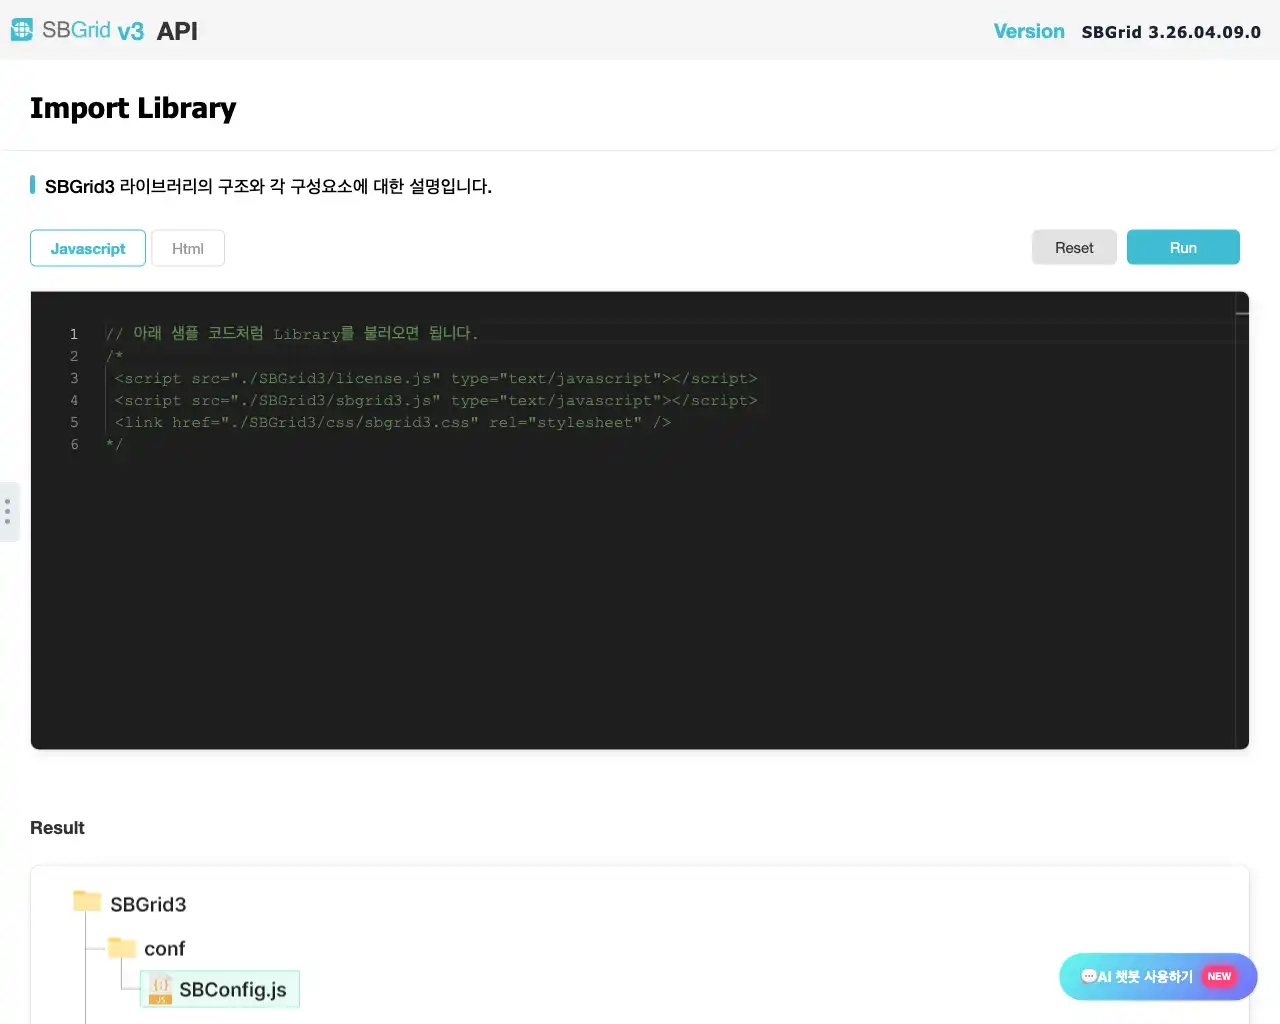The image size is (1280, 1024).
Task: Collapse the conf folder node
Action: [x=165, y=948]
